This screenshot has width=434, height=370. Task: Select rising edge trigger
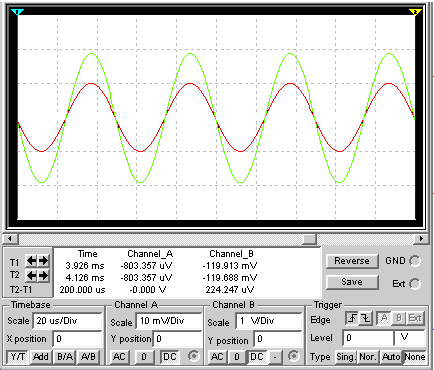click(352, 318)
